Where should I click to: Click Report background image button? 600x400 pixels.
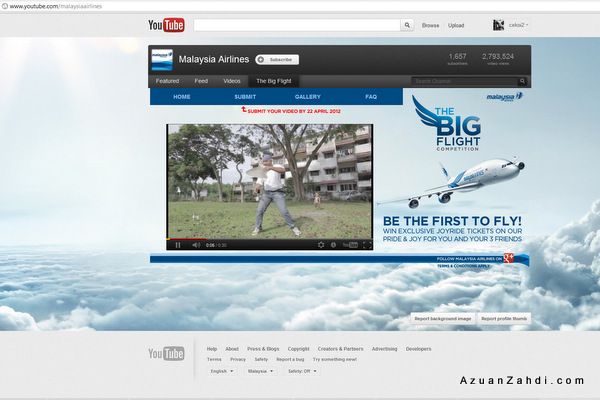pos(443,318)
